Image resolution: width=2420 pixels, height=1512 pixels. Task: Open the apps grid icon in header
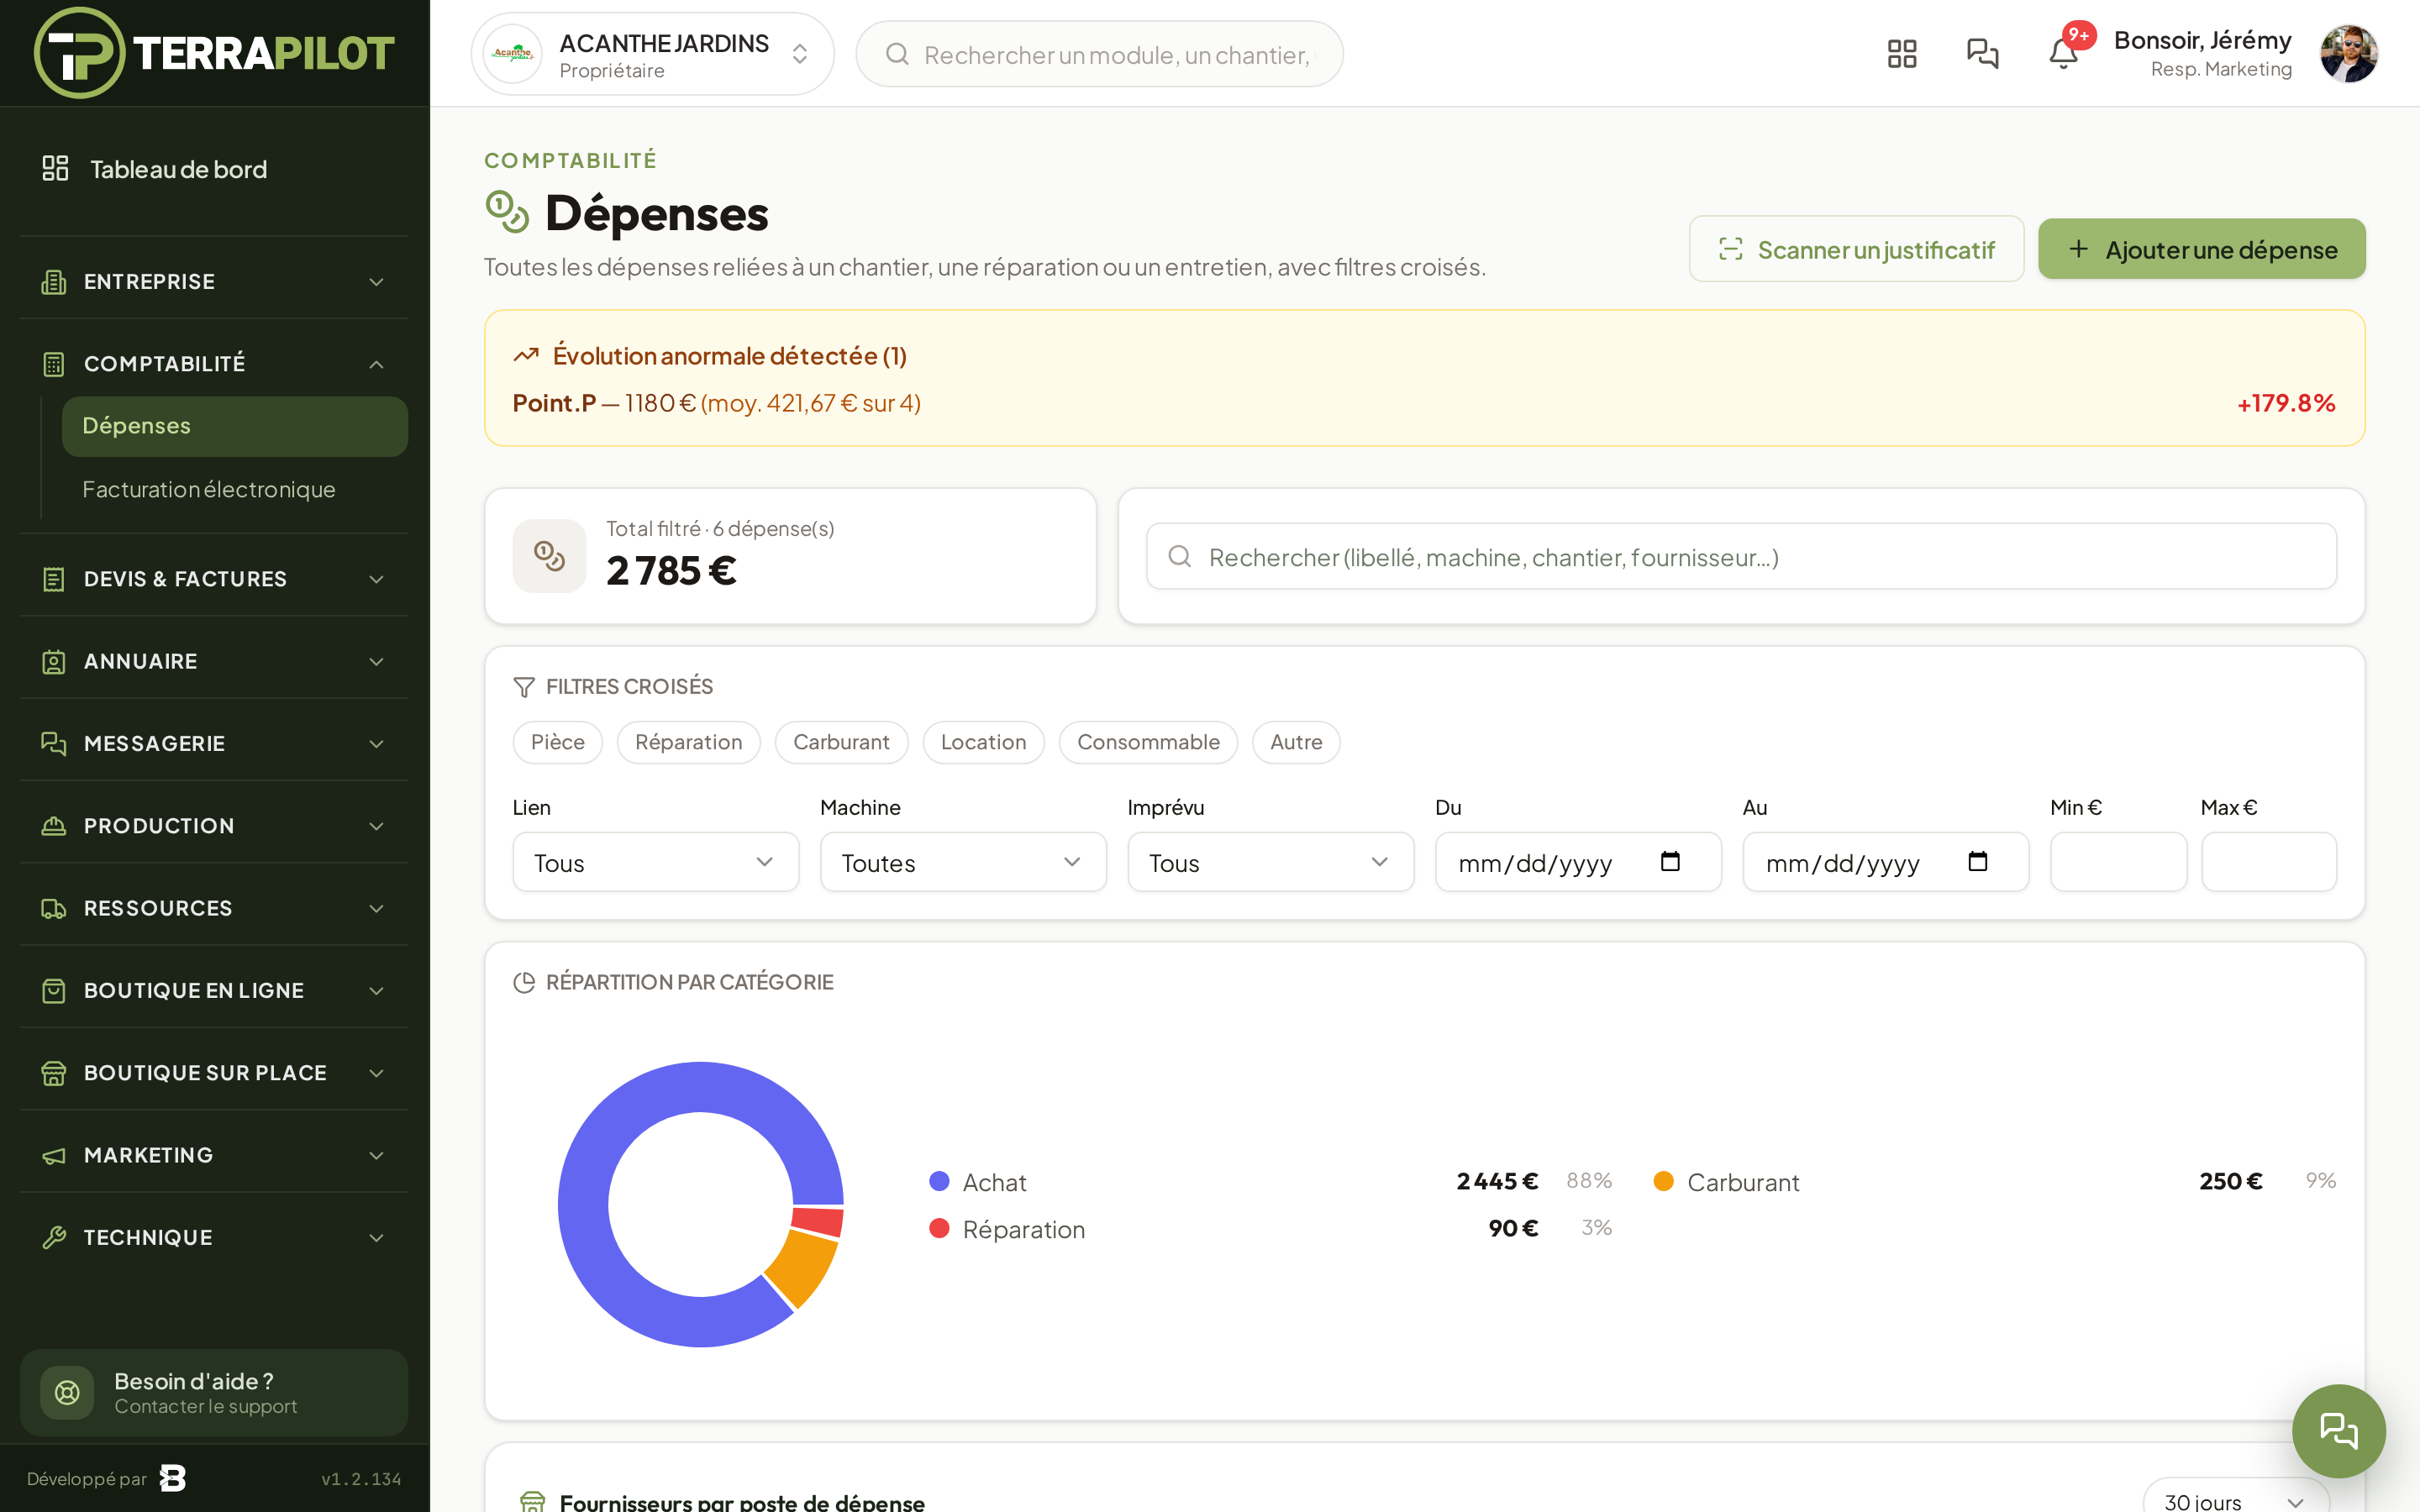click(x=1901, y=54)
